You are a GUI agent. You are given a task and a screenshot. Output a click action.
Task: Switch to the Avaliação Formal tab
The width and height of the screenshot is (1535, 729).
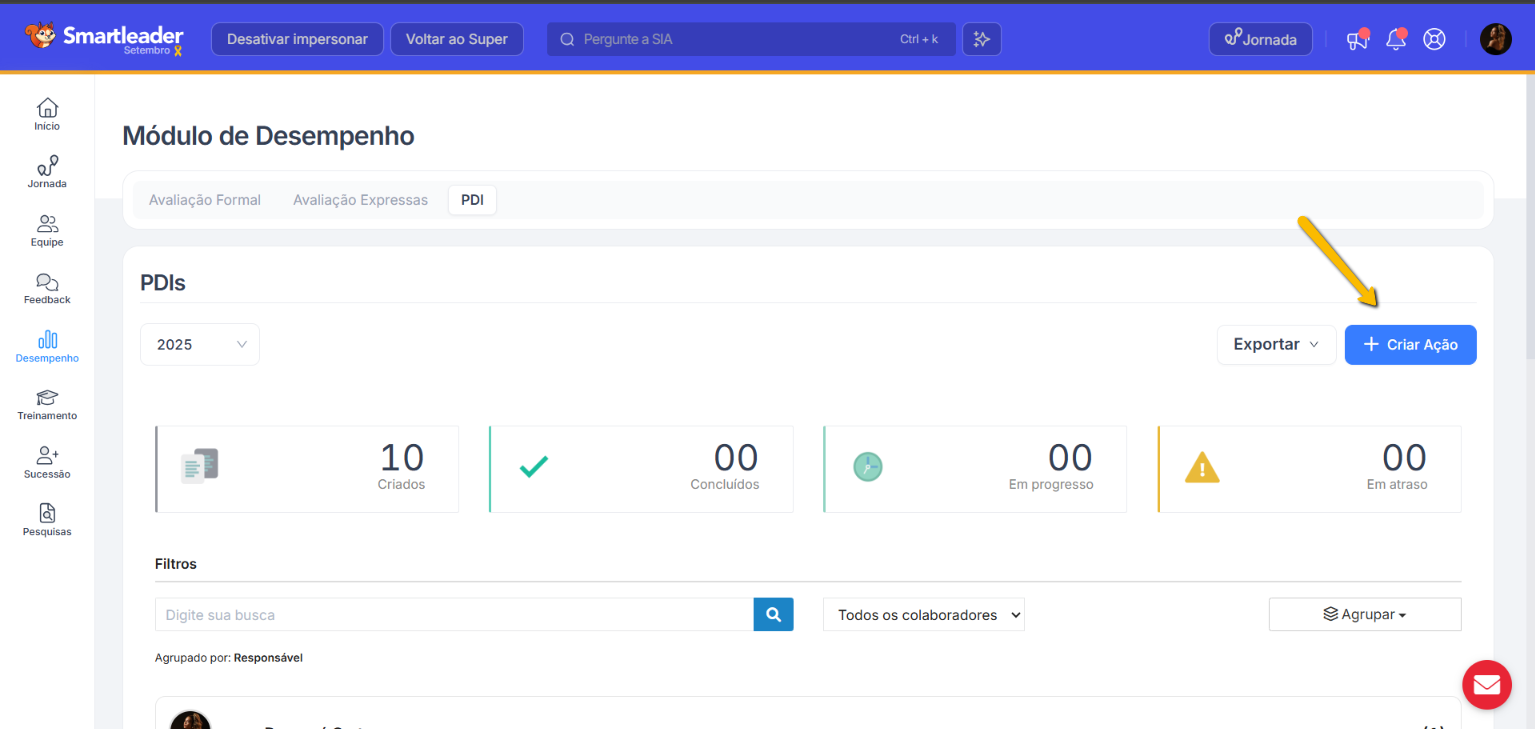205,200
